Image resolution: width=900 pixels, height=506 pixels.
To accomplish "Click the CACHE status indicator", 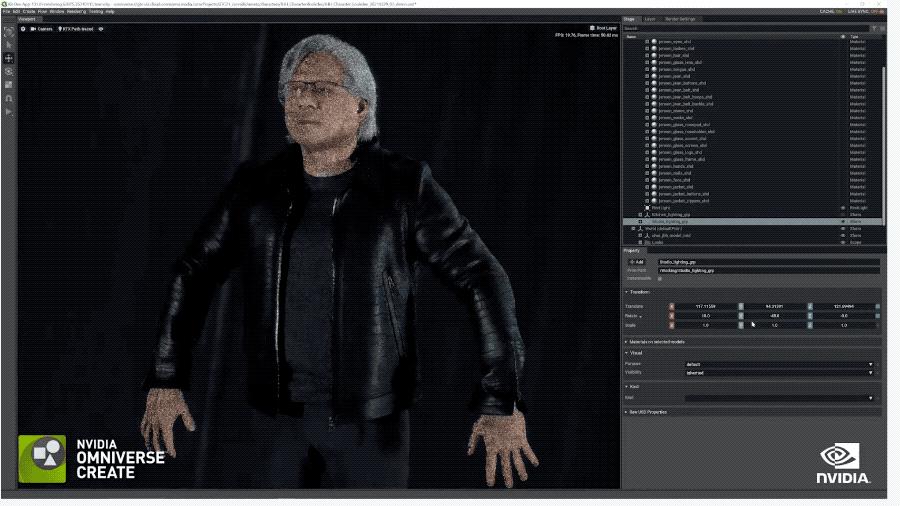I will pyautogui.click(x=831, y=11).
